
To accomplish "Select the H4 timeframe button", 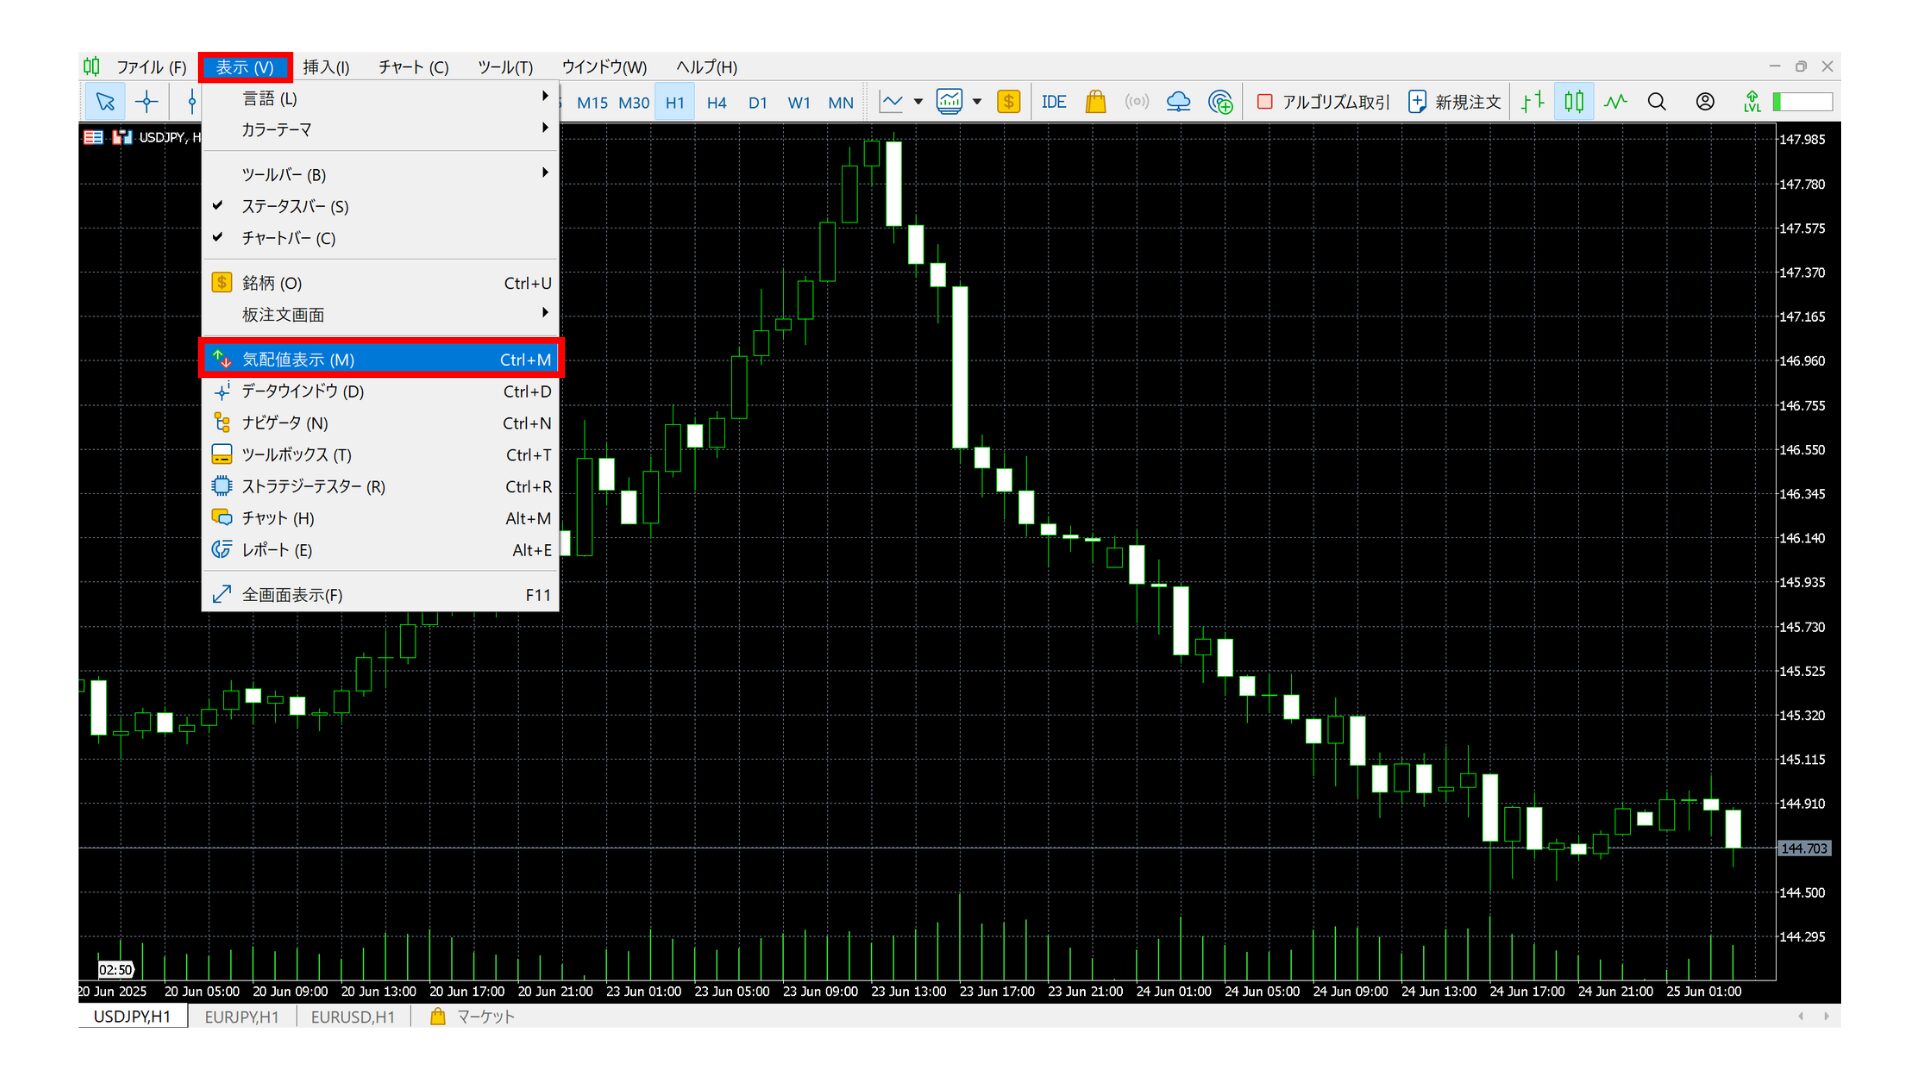I will click(x=716, y=103).
